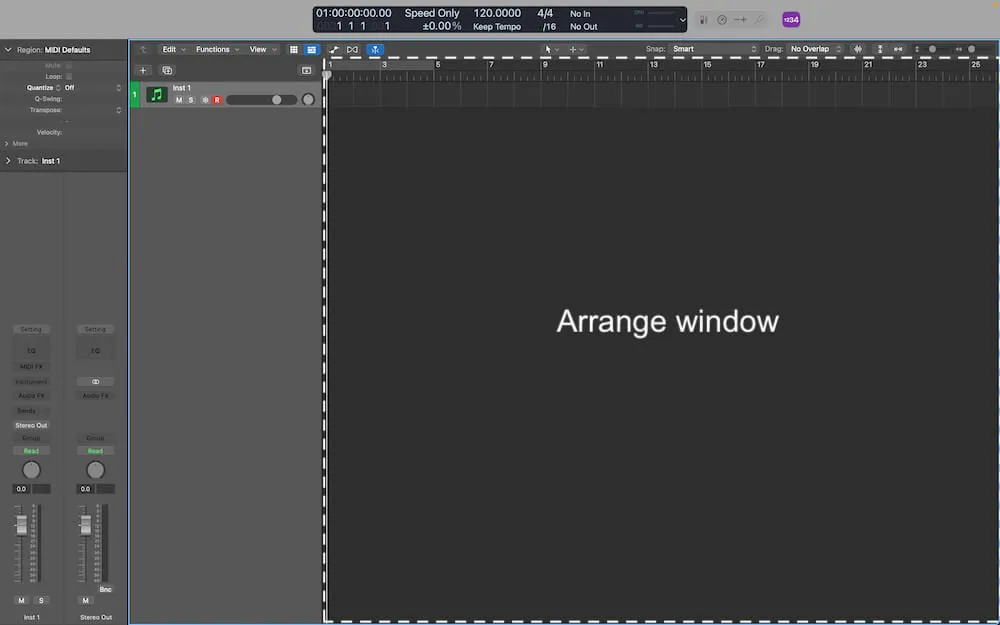
Task: Open the blue Editors window icon
Action: 311,48
